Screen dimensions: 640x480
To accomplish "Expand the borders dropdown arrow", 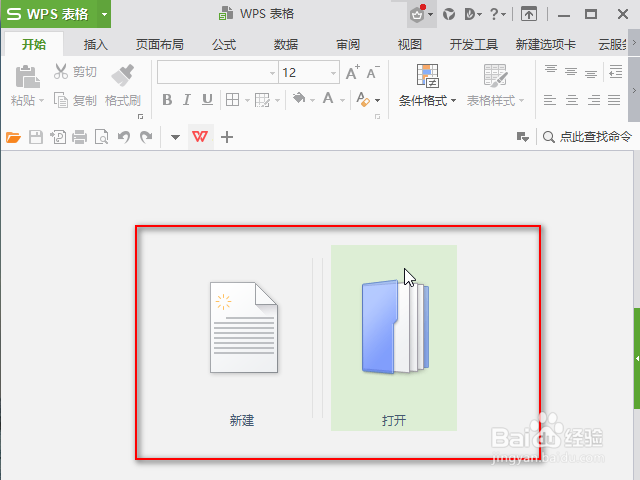I will [247, 100].
